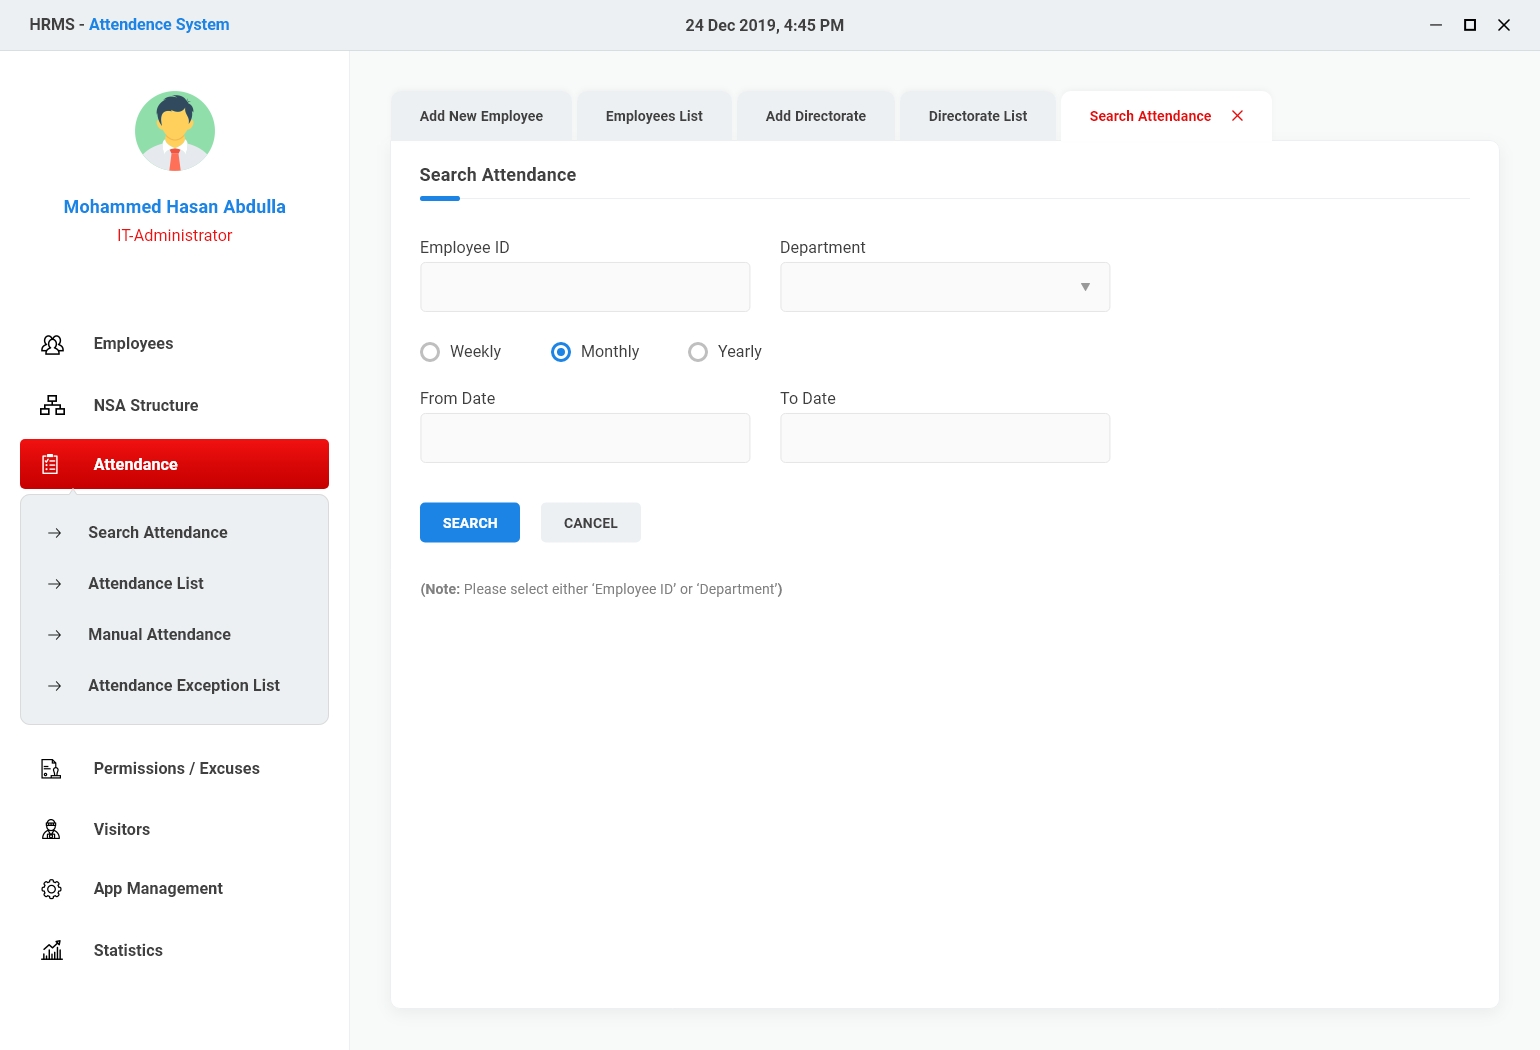The image size is (1540, 1050).
Task: Click the NSA Structure hierarchy icon
Action: point(52,405)
